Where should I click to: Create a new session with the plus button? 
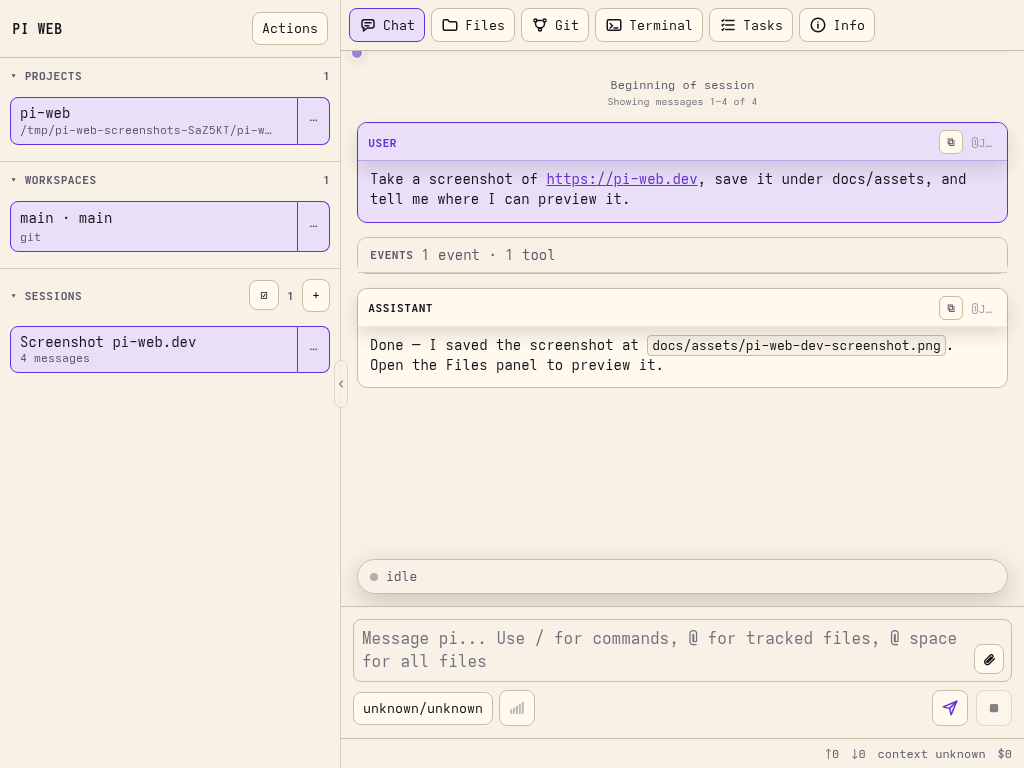(x=316, y=296)
